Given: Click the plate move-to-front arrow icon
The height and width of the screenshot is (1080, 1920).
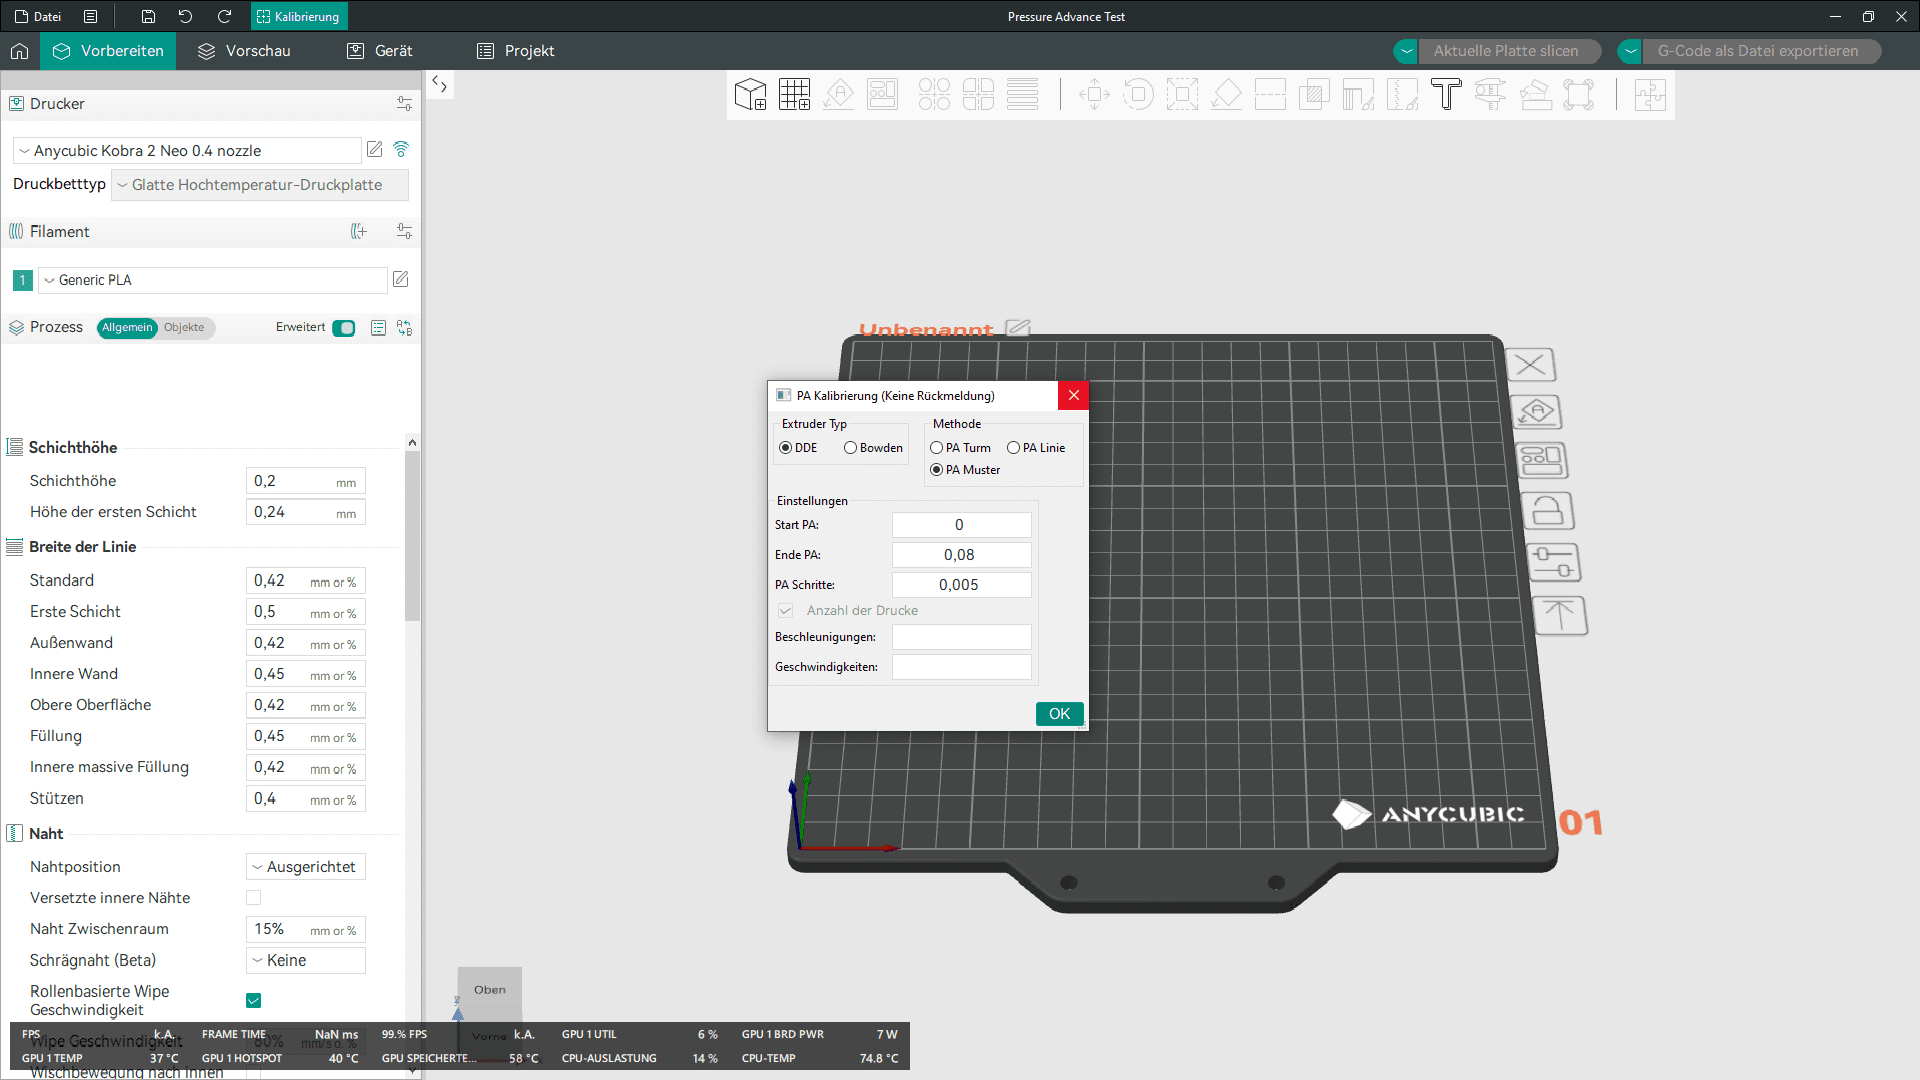Looking at the screenshot, I should [x=1559, y=615].
